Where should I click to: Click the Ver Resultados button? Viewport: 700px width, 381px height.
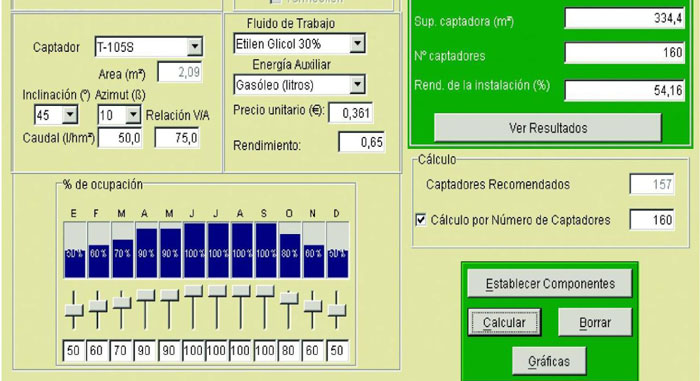point(548,128)
